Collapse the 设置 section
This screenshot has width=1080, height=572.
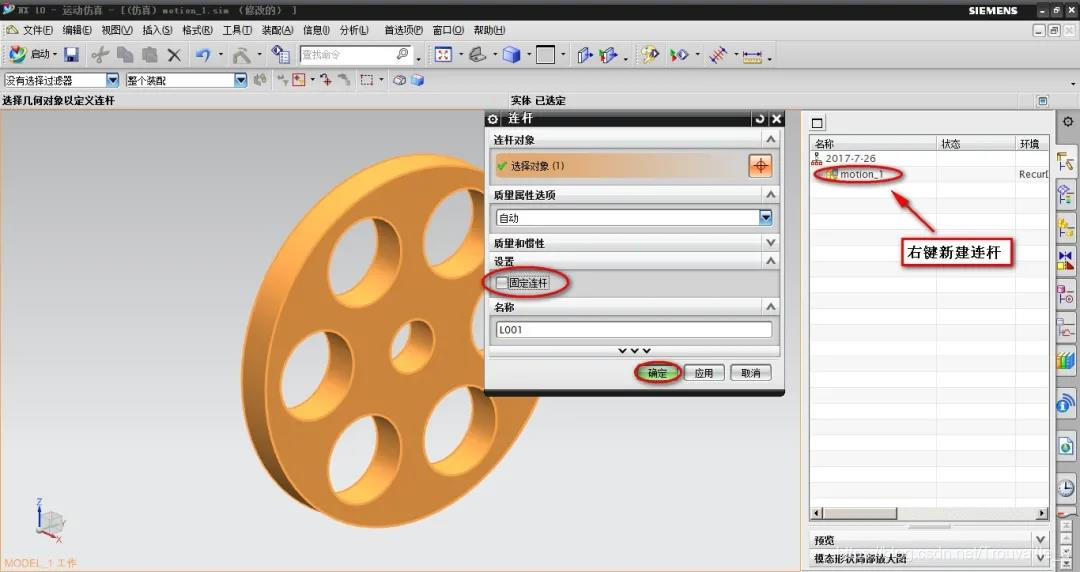coord(771,261)
